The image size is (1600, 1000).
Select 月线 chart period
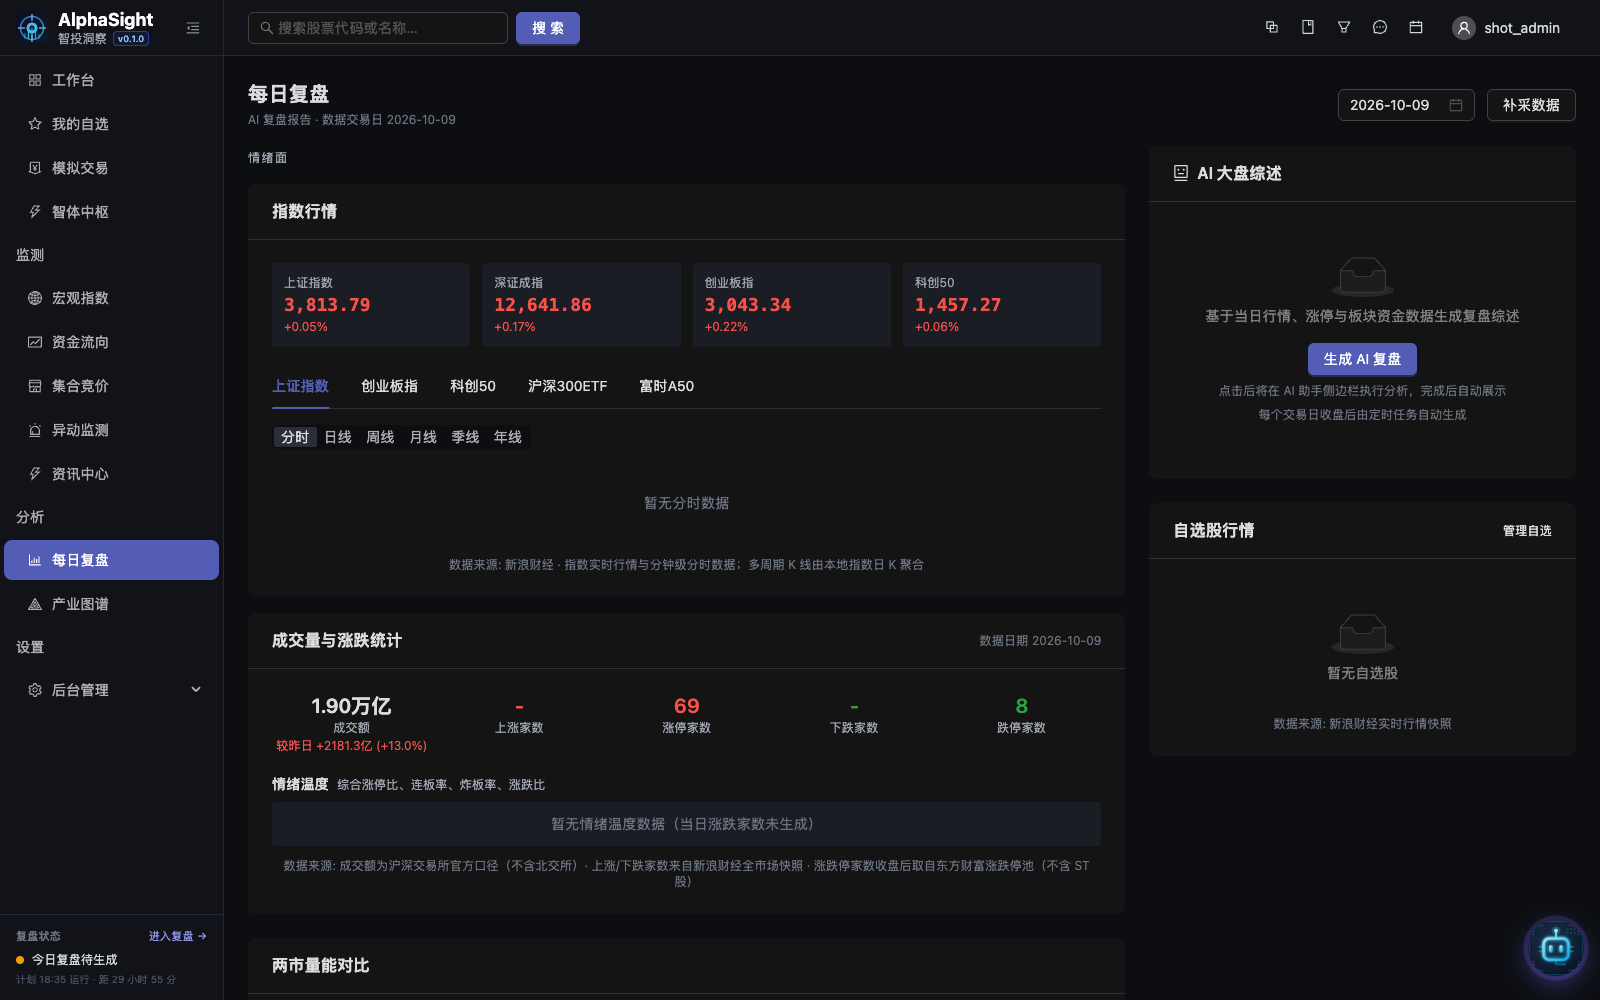click(x=423, y=437)
